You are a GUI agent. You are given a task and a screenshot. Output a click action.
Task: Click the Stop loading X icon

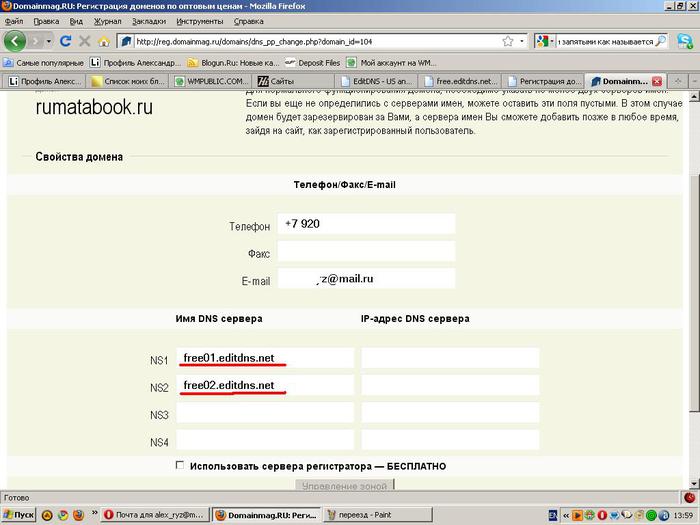[x=84, y=42]
